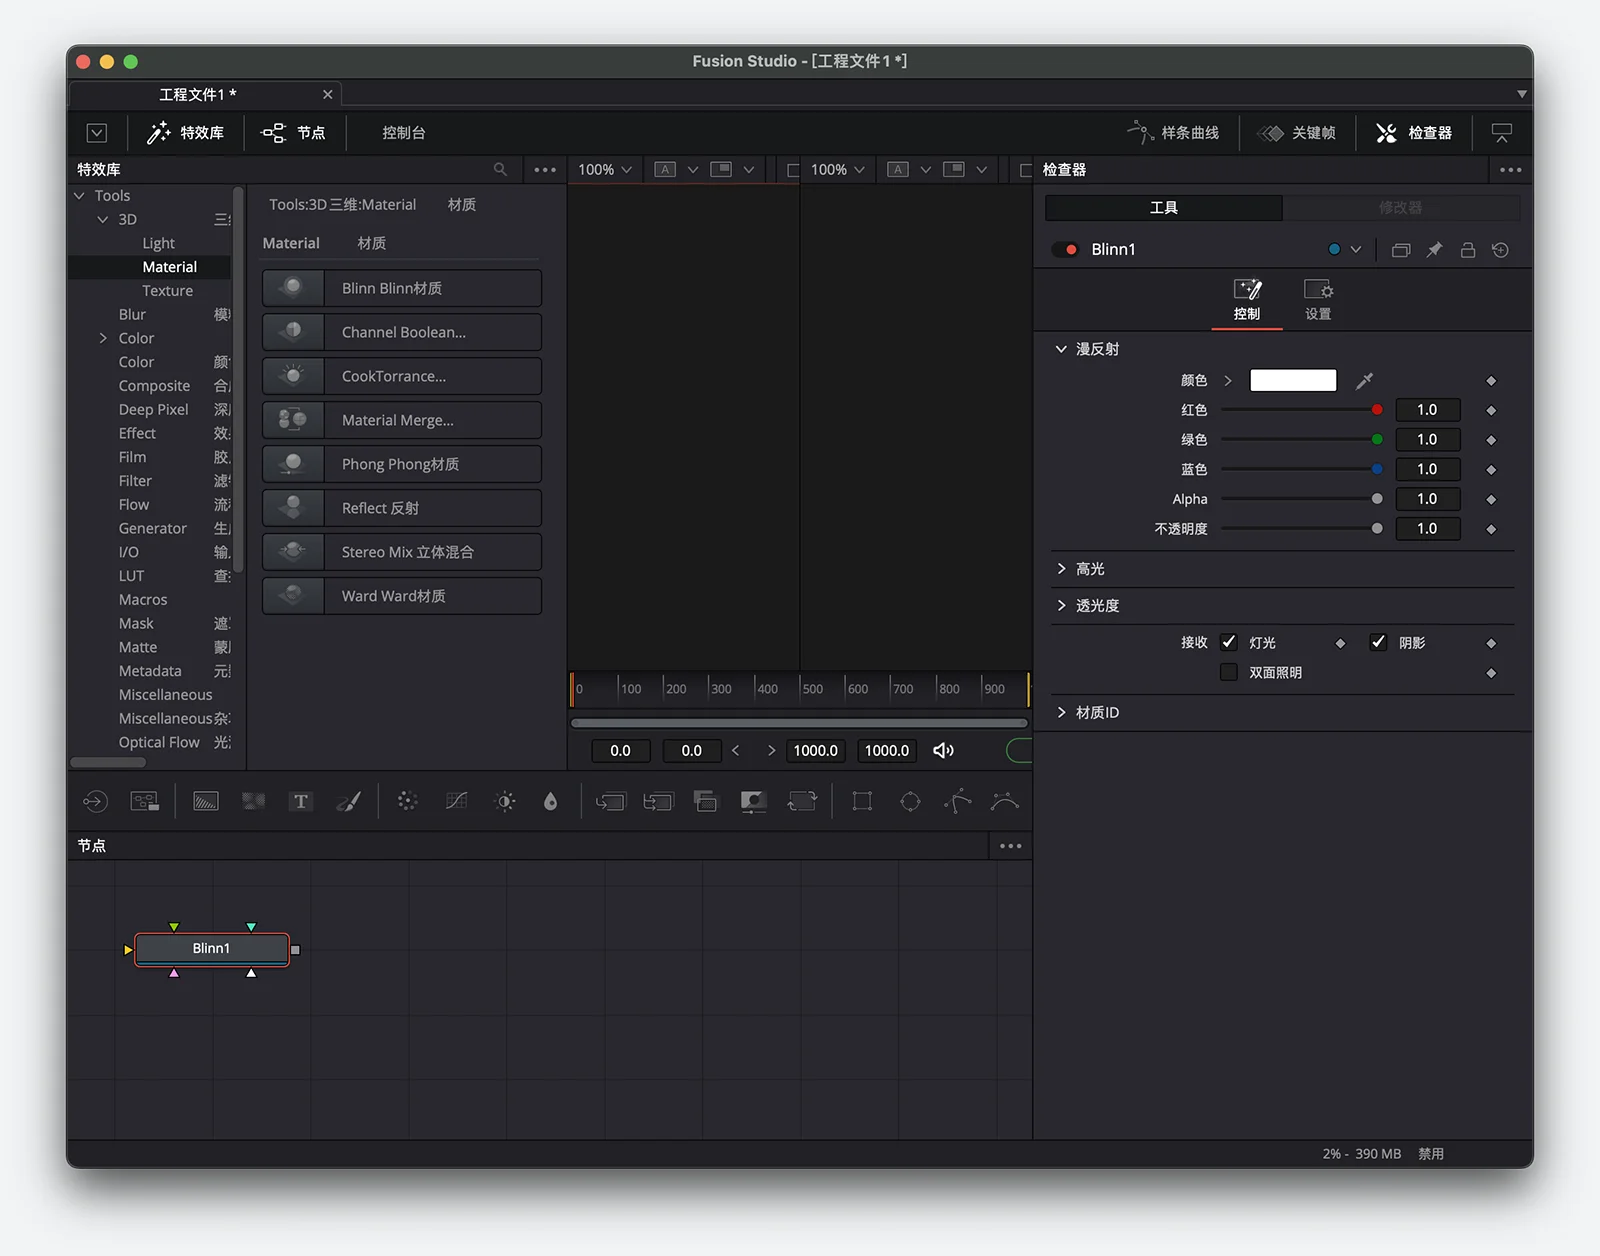Add the Phong Phong材质 tool
This screenshot has height=1256, width=1600.
pyautogui.click(x=402, y=464)
